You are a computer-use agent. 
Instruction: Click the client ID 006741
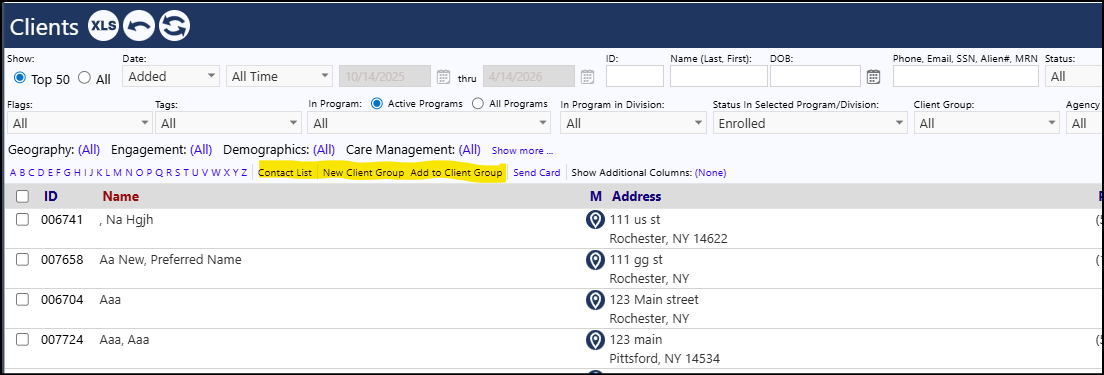tap(62, 220)
